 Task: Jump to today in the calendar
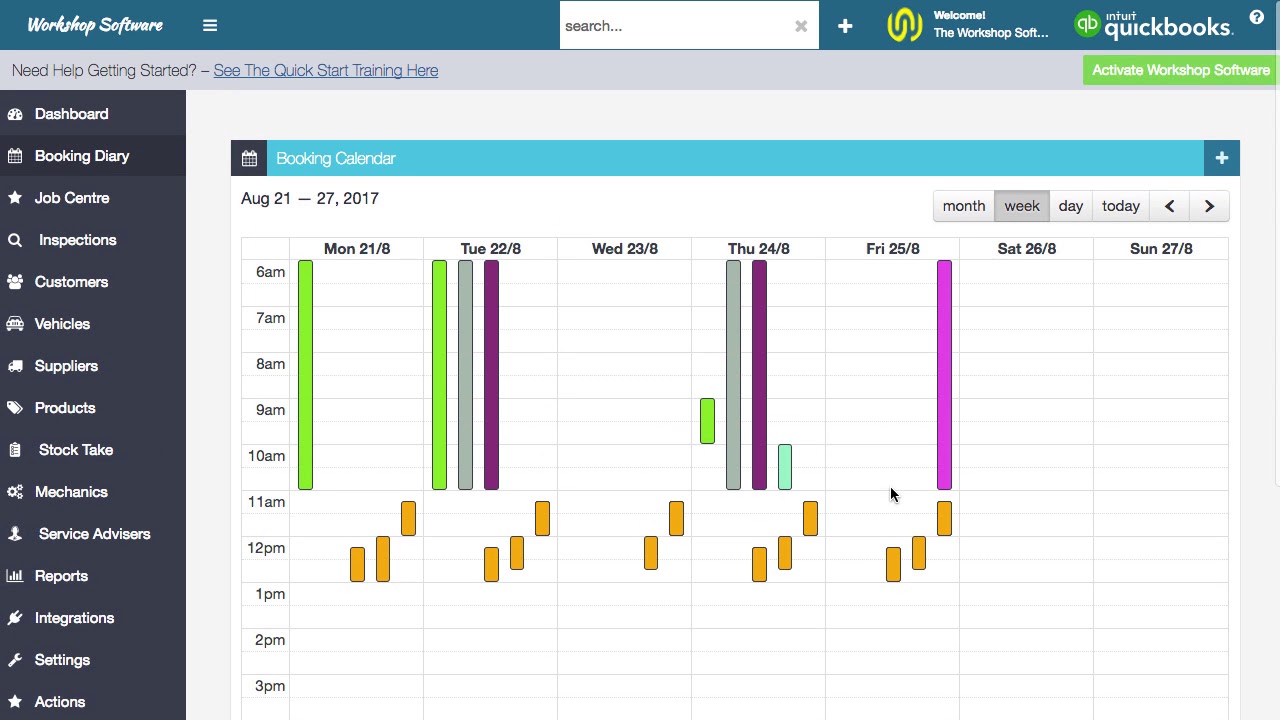point(1121,206)
